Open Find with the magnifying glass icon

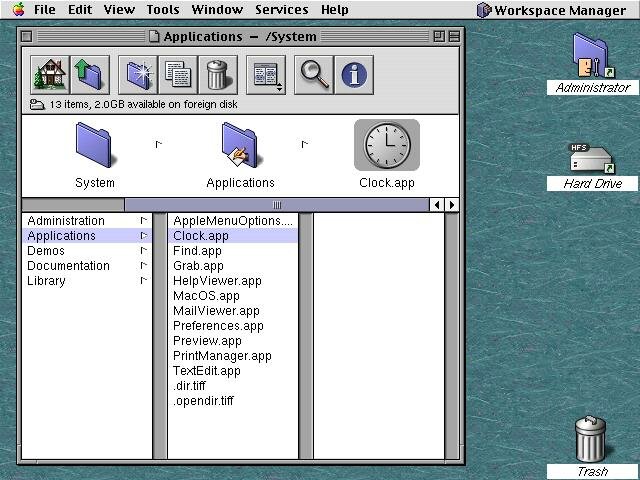tap(314, 75)
